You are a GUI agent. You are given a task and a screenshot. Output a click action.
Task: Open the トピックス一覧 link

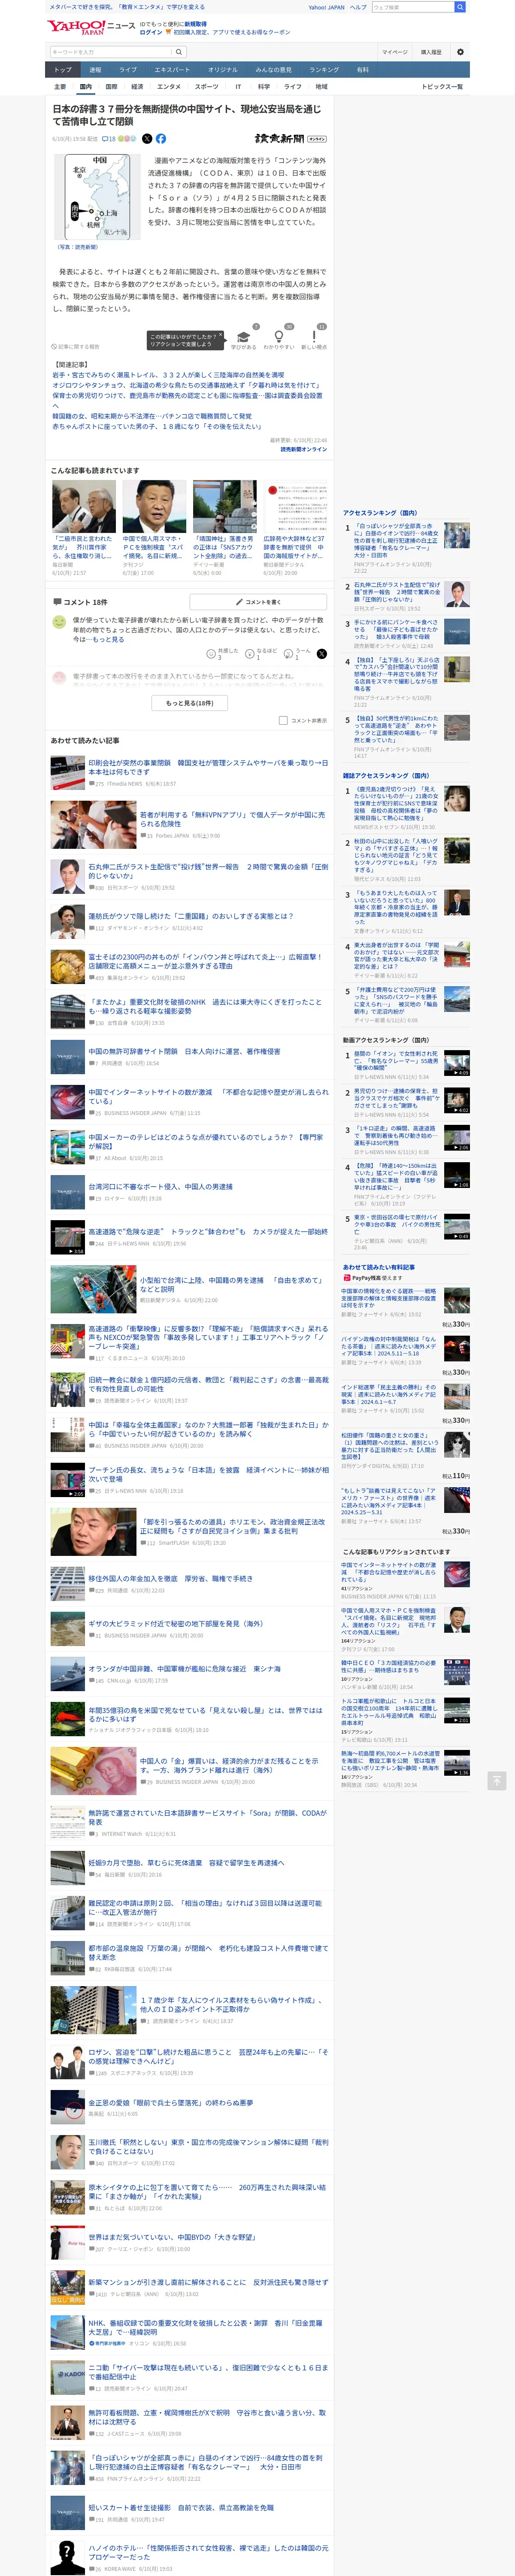(x=442, y=87)
